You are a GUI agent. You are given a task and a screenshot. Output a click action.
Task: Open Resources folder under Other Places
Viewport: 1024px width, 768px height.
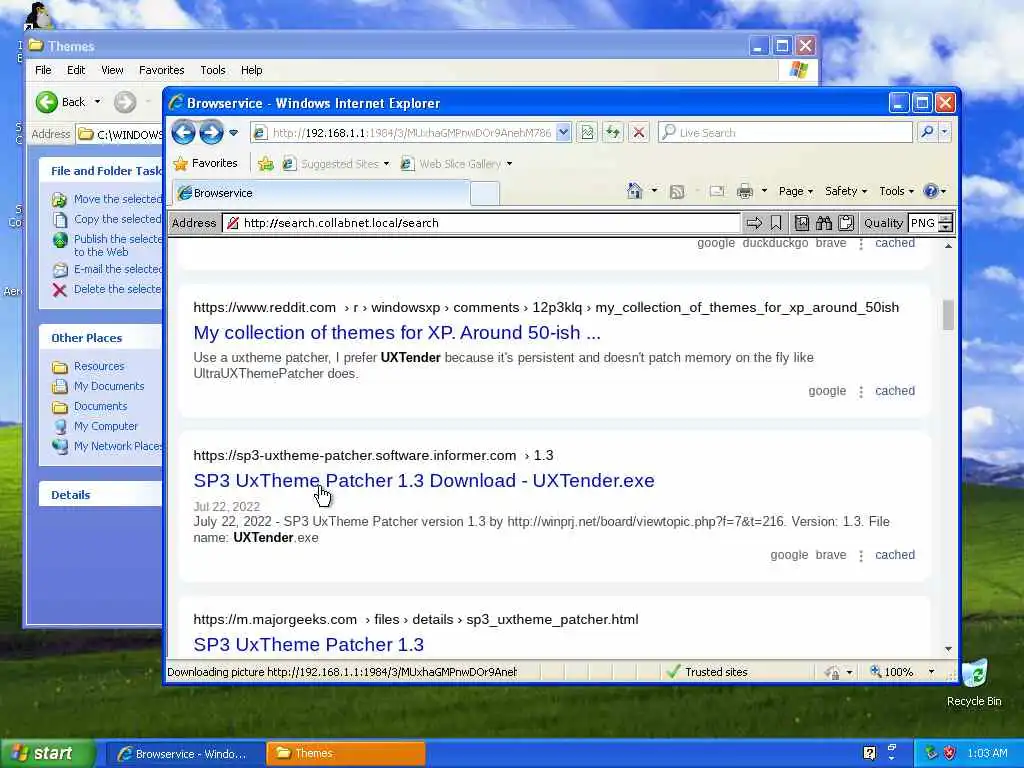coord(88,366)
